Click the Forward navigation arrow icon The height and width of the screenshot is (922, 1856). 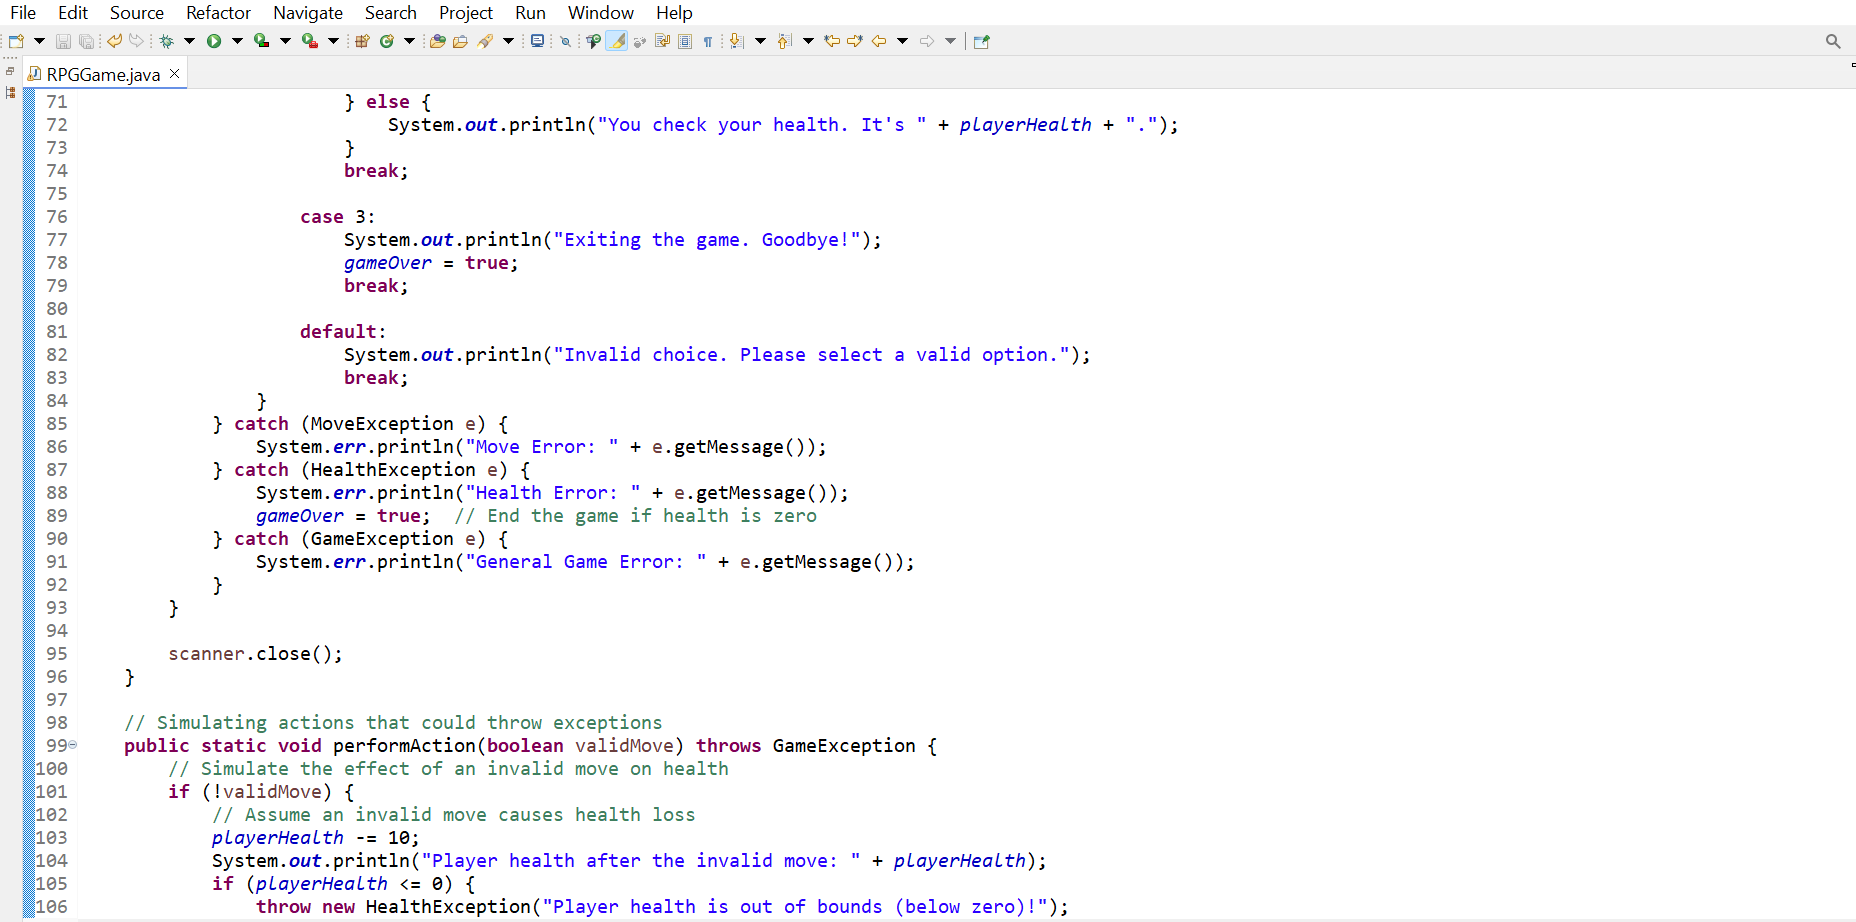(927, 41)
